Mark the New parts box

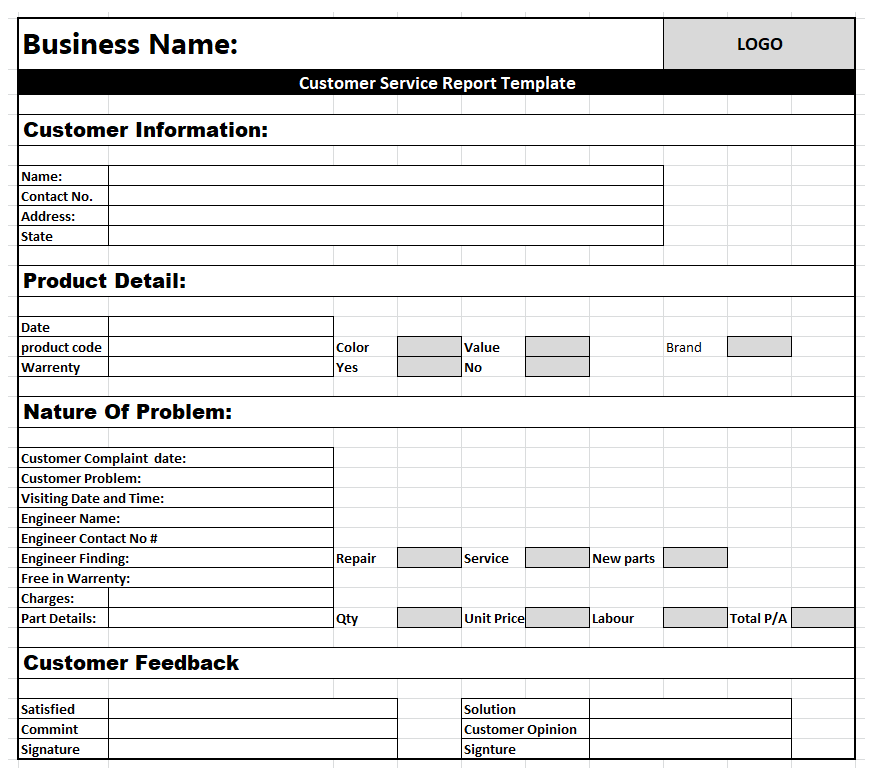[x=695, y=558]
